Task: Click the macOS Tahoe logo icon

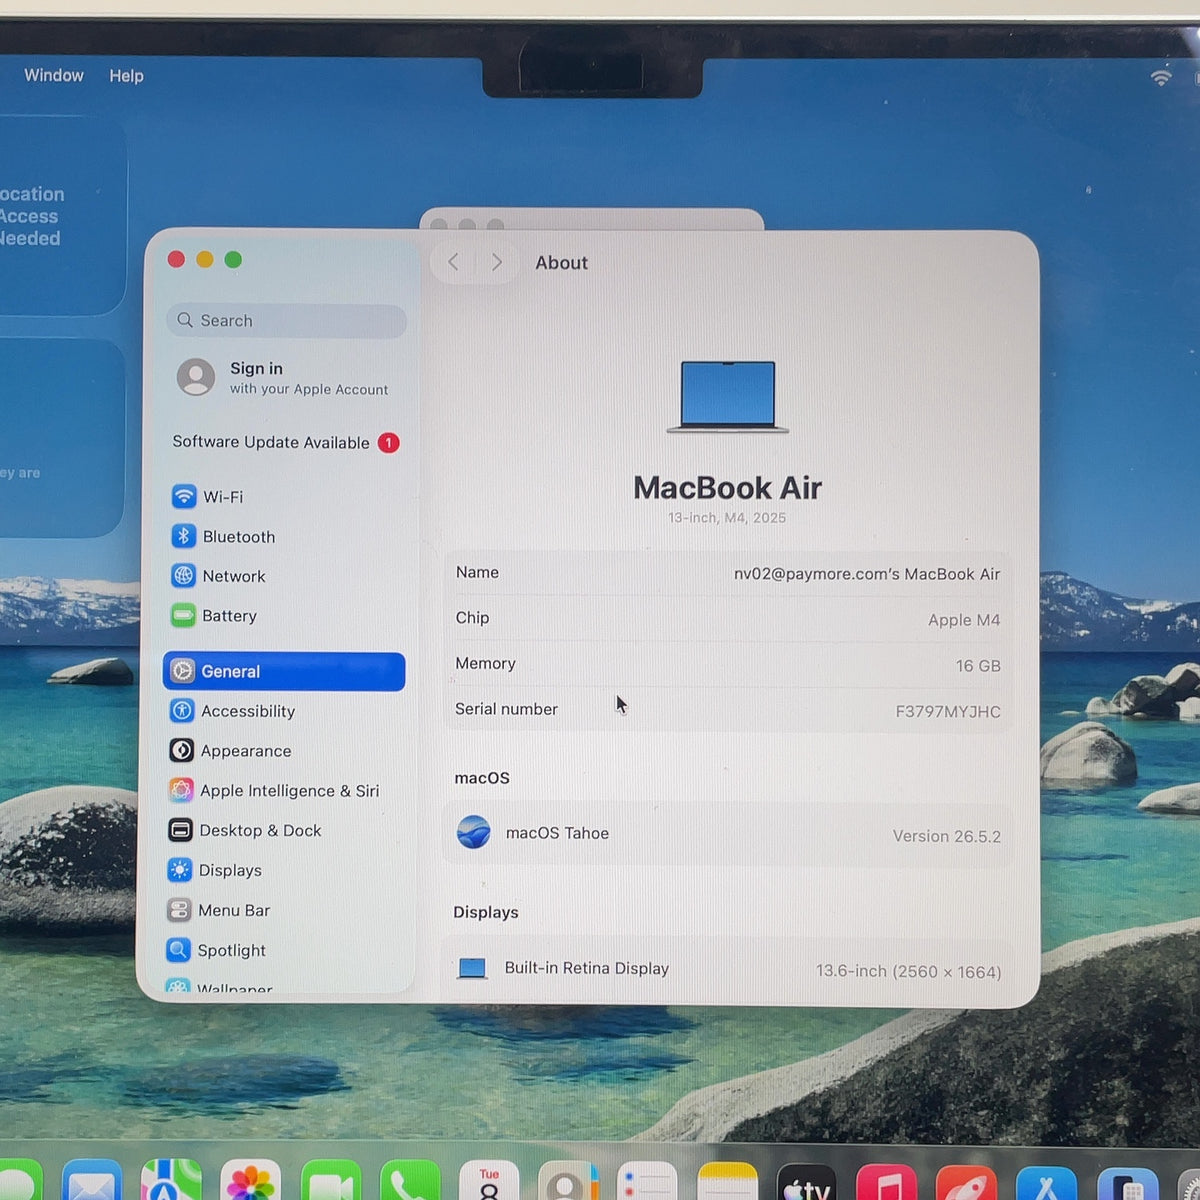Action: pos(474,832)
